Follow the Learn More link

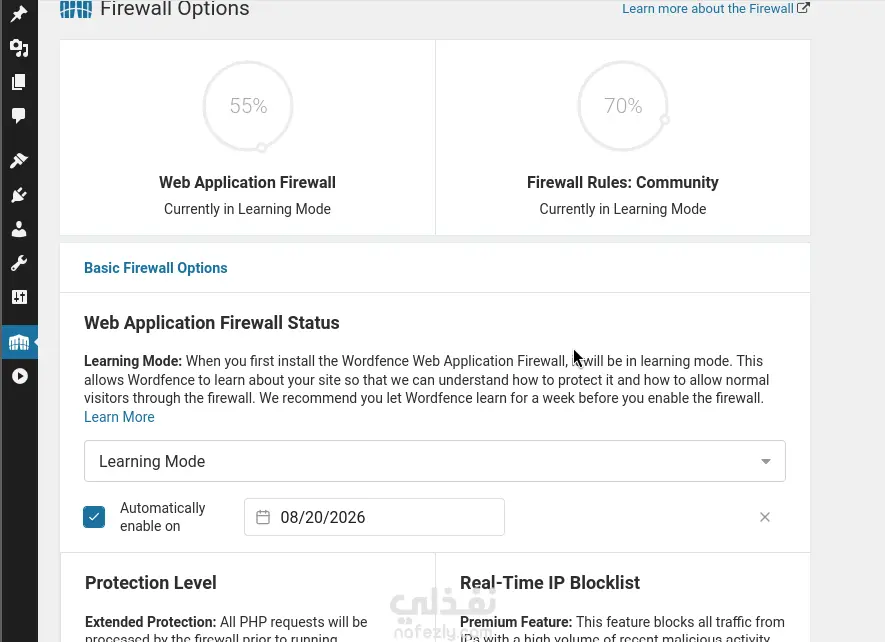[x=119, y=417]
